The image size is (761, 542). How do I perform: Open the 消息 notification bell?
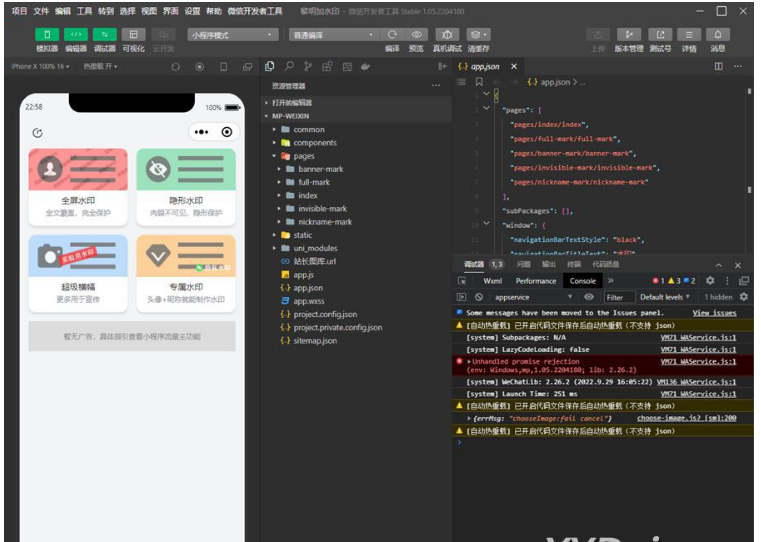click(x=717, y=34)
